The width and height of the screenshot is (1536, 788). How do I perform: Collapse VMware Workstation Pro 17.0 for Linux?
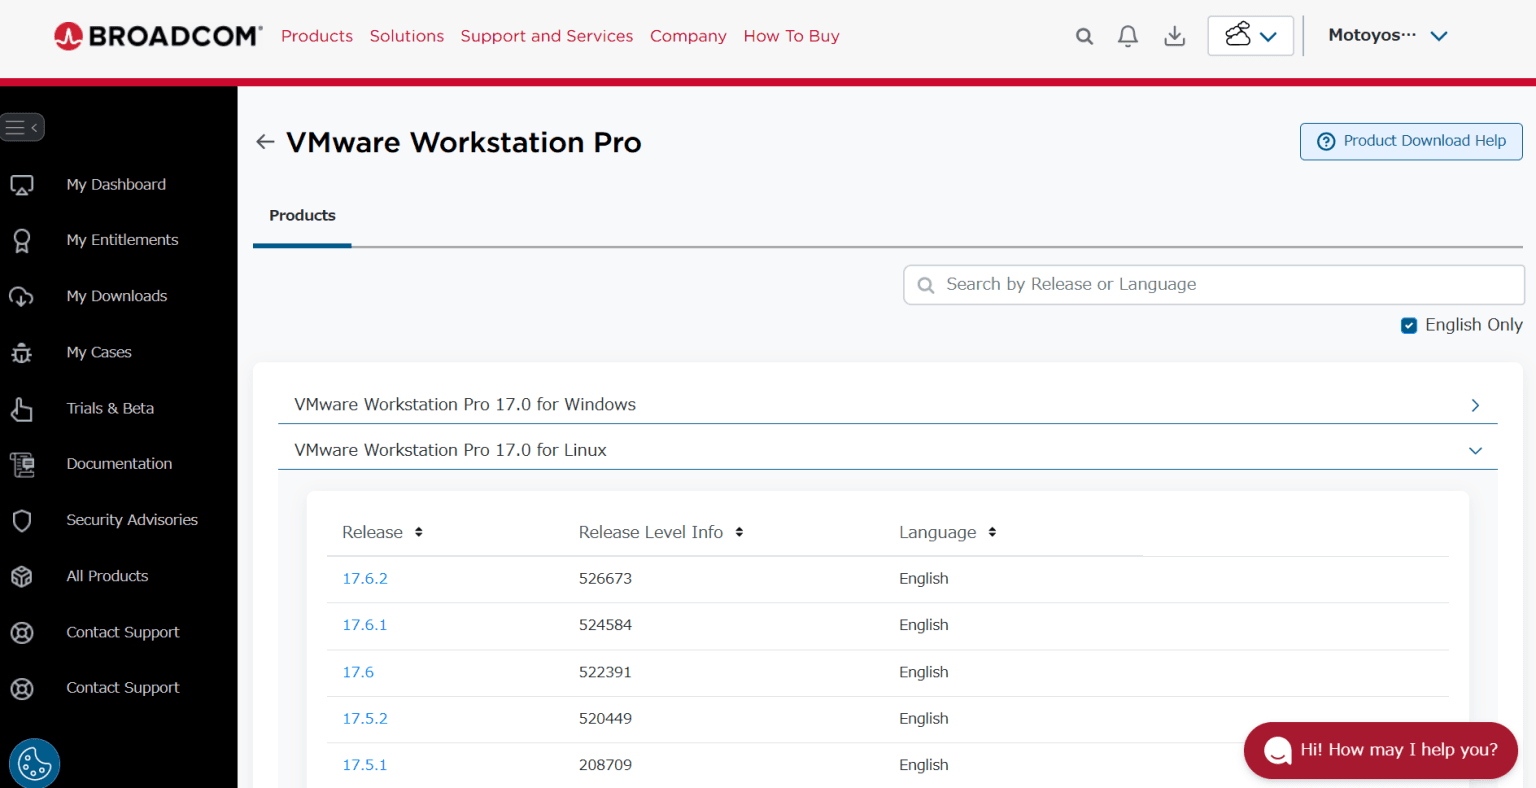tap(1474, 451)
